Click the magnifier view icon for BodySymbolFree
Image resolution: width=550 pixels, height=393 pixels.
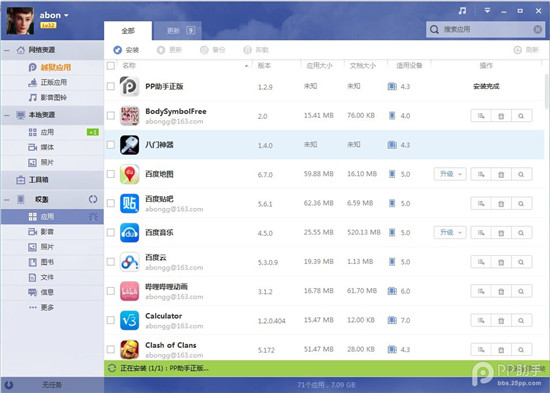[x=521, y=116]
